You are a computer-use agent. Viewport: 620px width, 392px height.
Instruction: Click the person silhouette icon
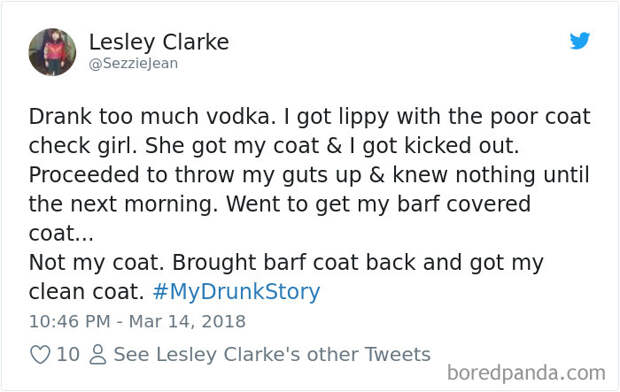coord(98,354)
